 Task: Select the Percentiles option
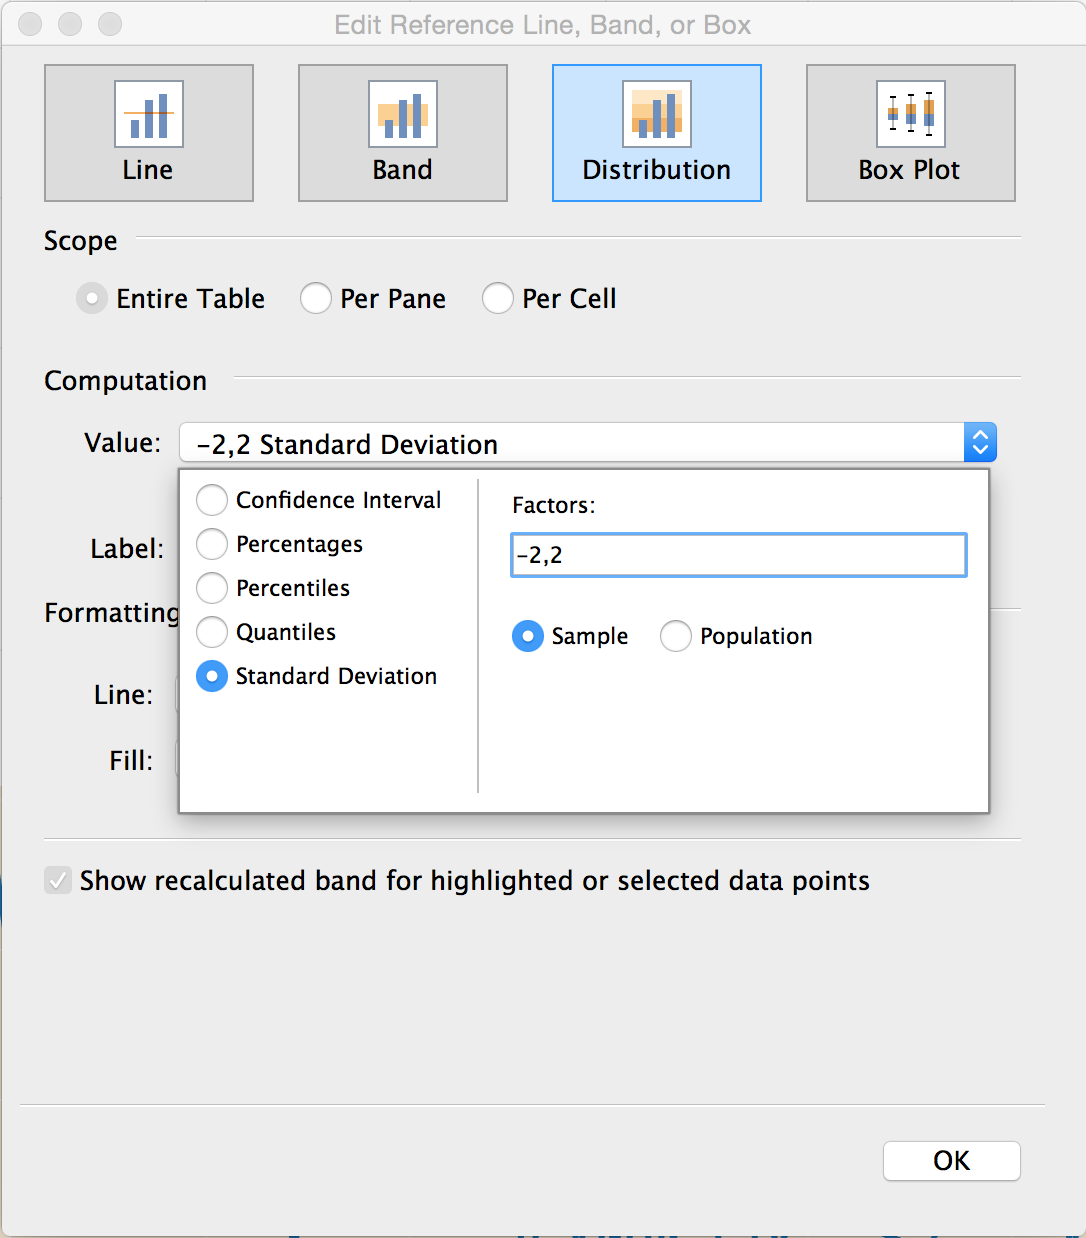(212, 588)
